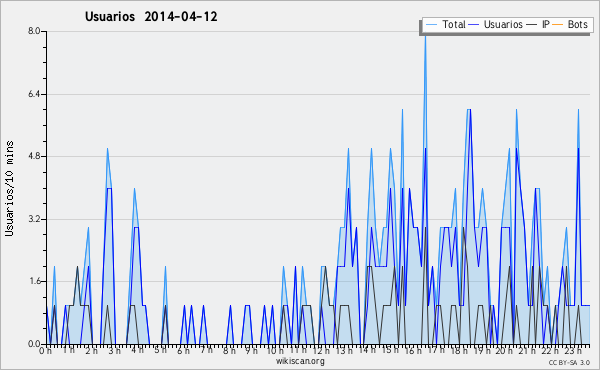Viewport: 600px width, 370px height.
Task: Click the y-axis value 0.0
Action: tap(34, 344)
